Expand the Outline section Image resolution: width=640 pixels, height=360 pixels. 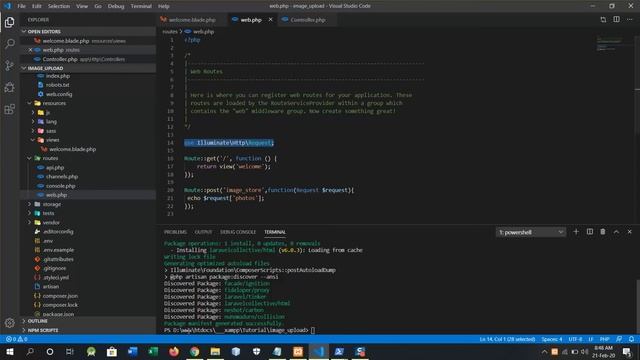tap(88, 321)
